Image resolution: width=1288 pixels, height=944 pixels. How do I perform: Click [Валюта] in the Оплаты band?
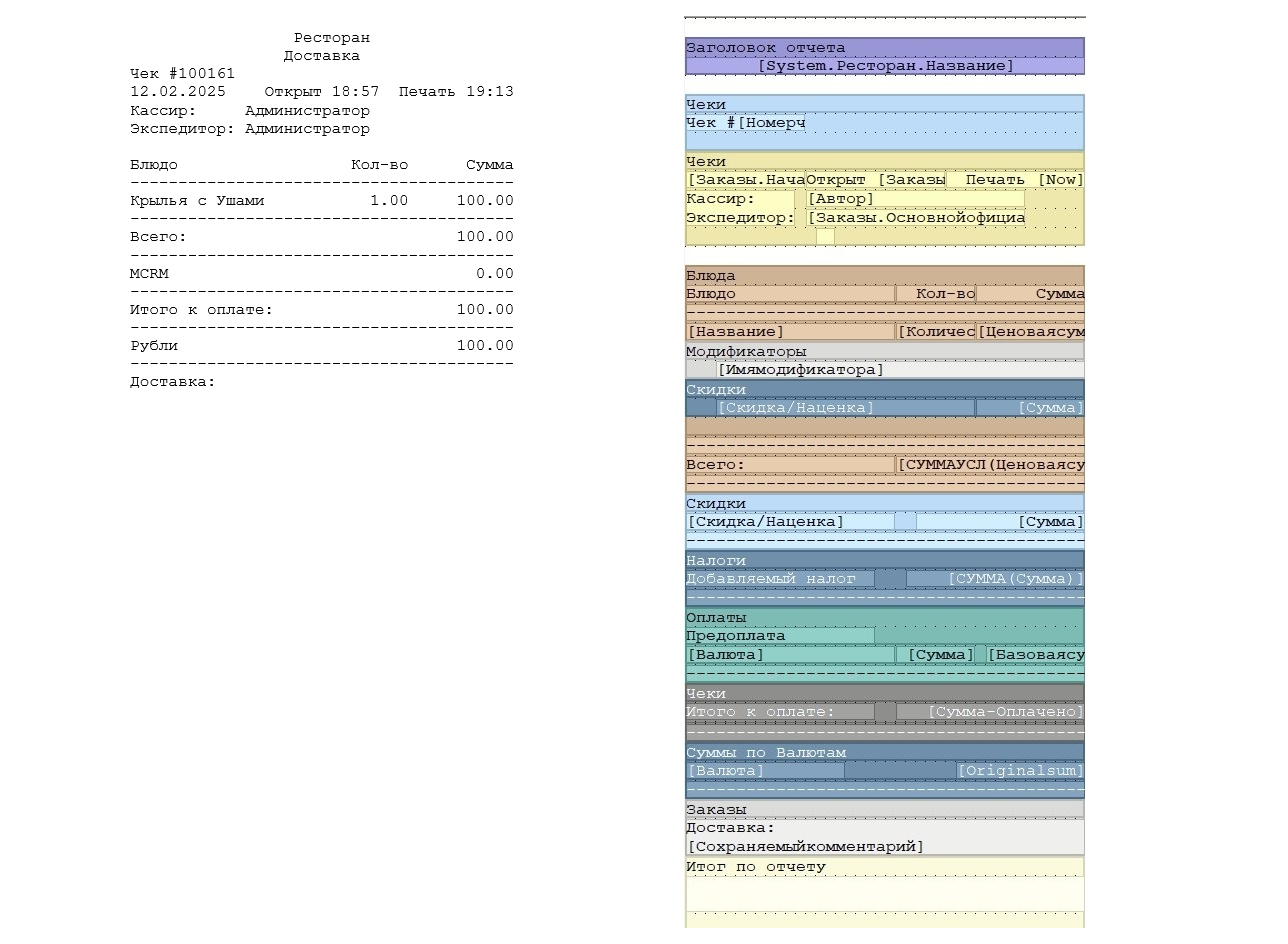tap(790, 655)
